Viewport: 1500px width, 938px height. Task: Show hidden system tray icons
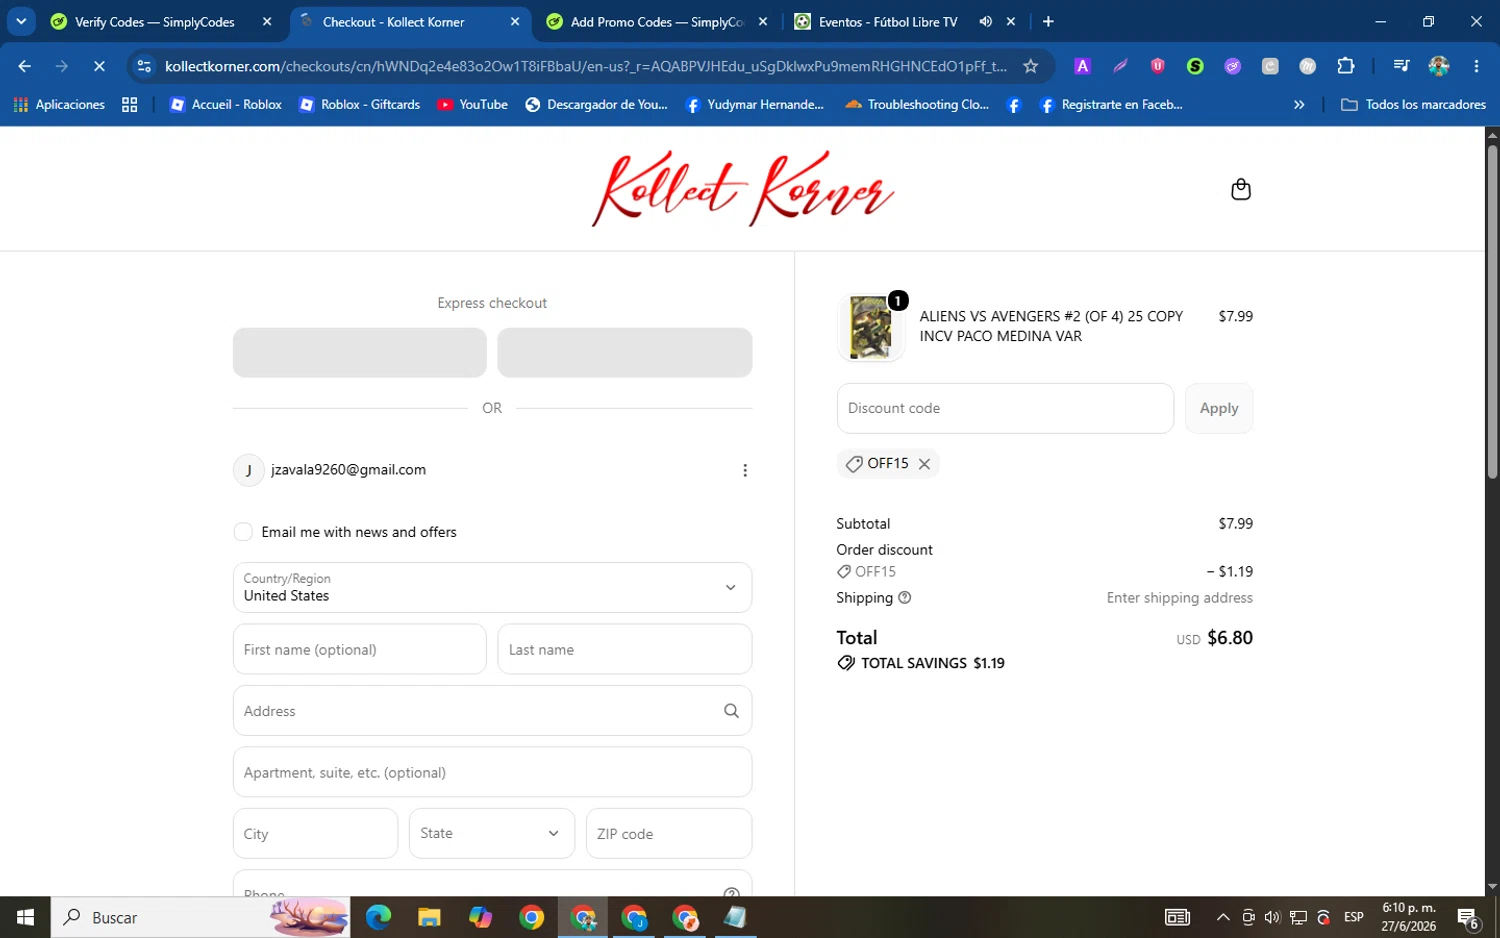[x=1222, y=917]
